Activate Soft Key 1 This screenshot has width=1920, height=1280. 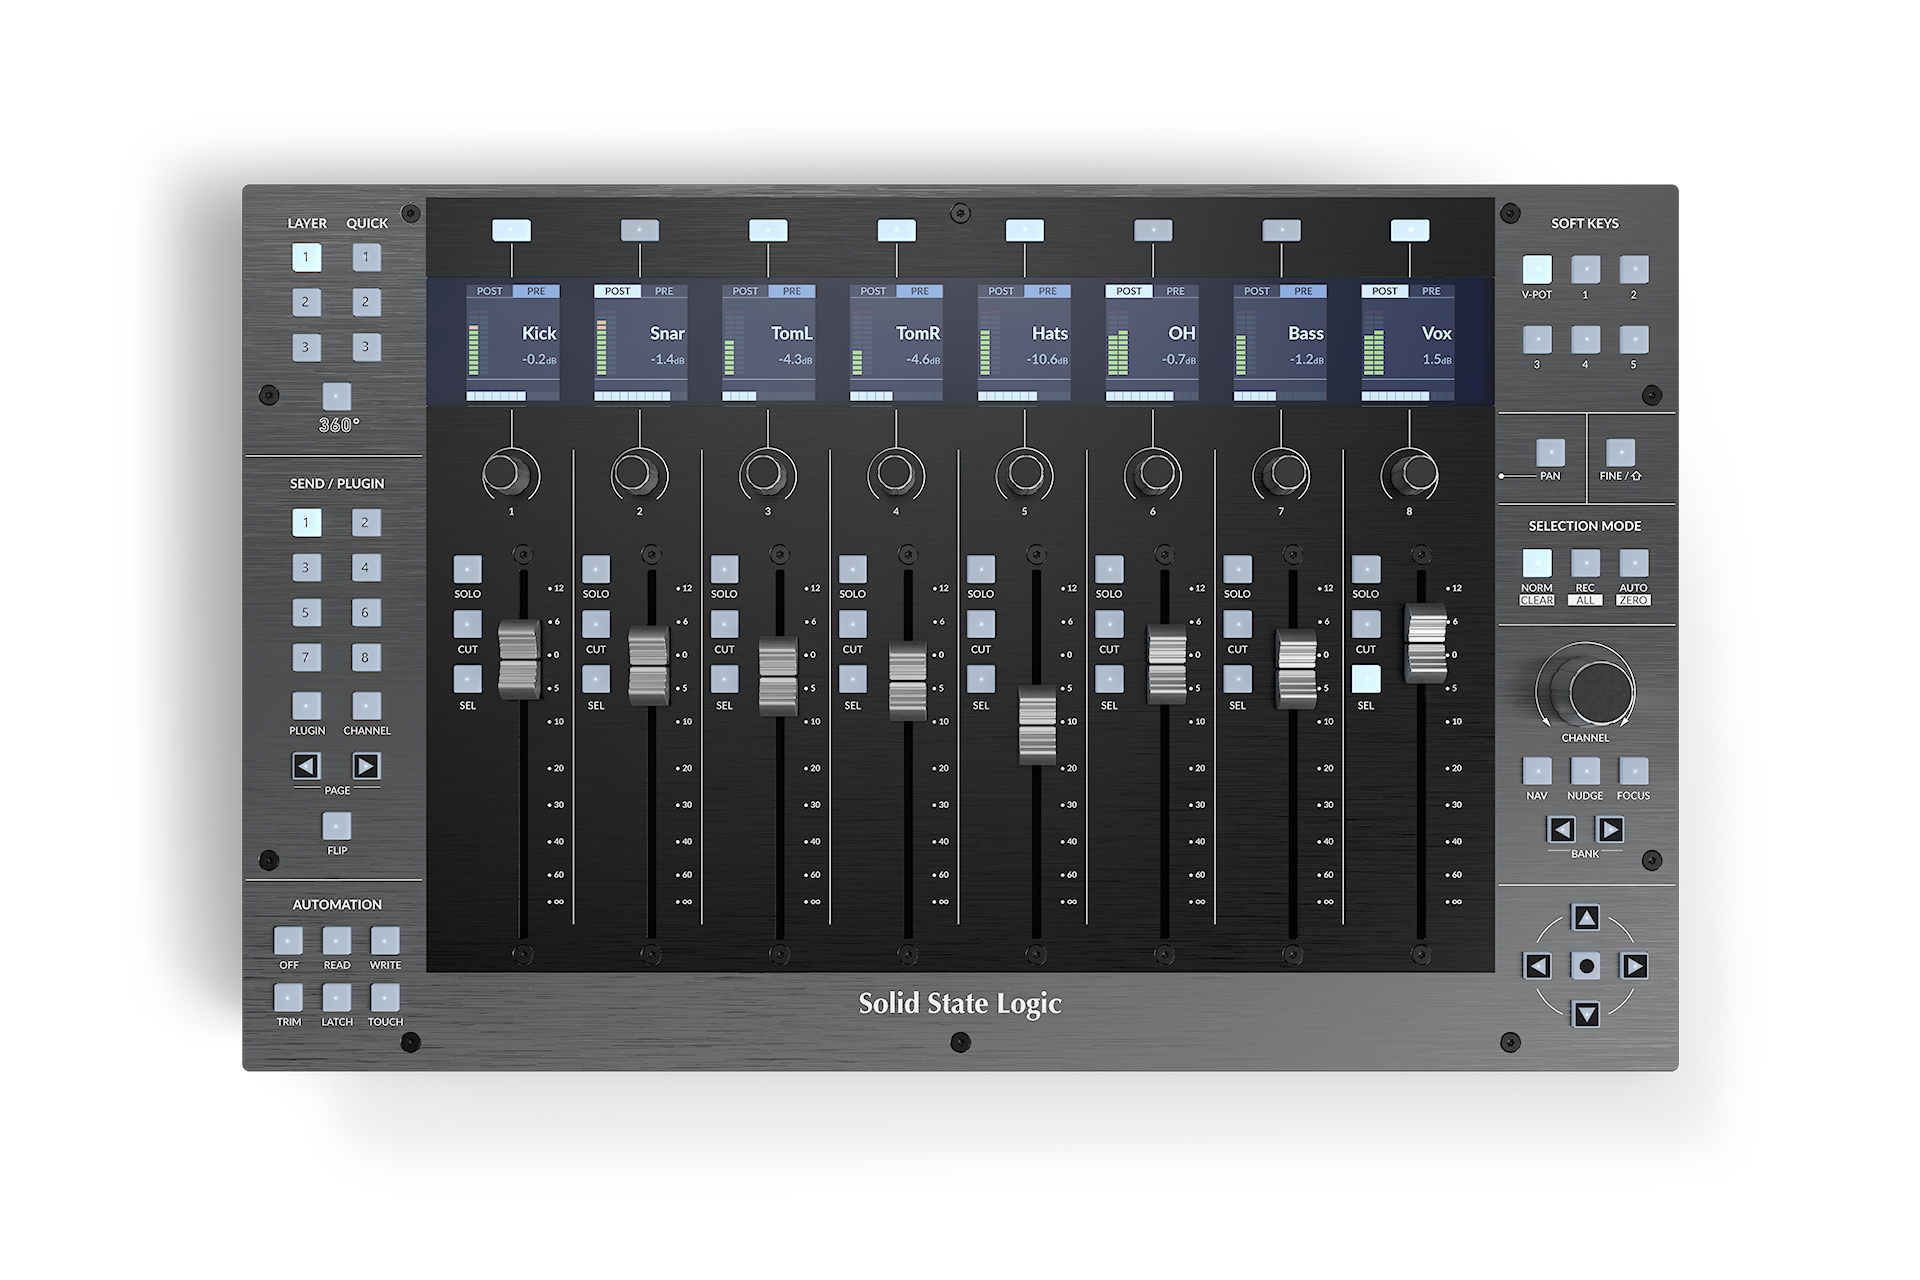click(1585, 270)
